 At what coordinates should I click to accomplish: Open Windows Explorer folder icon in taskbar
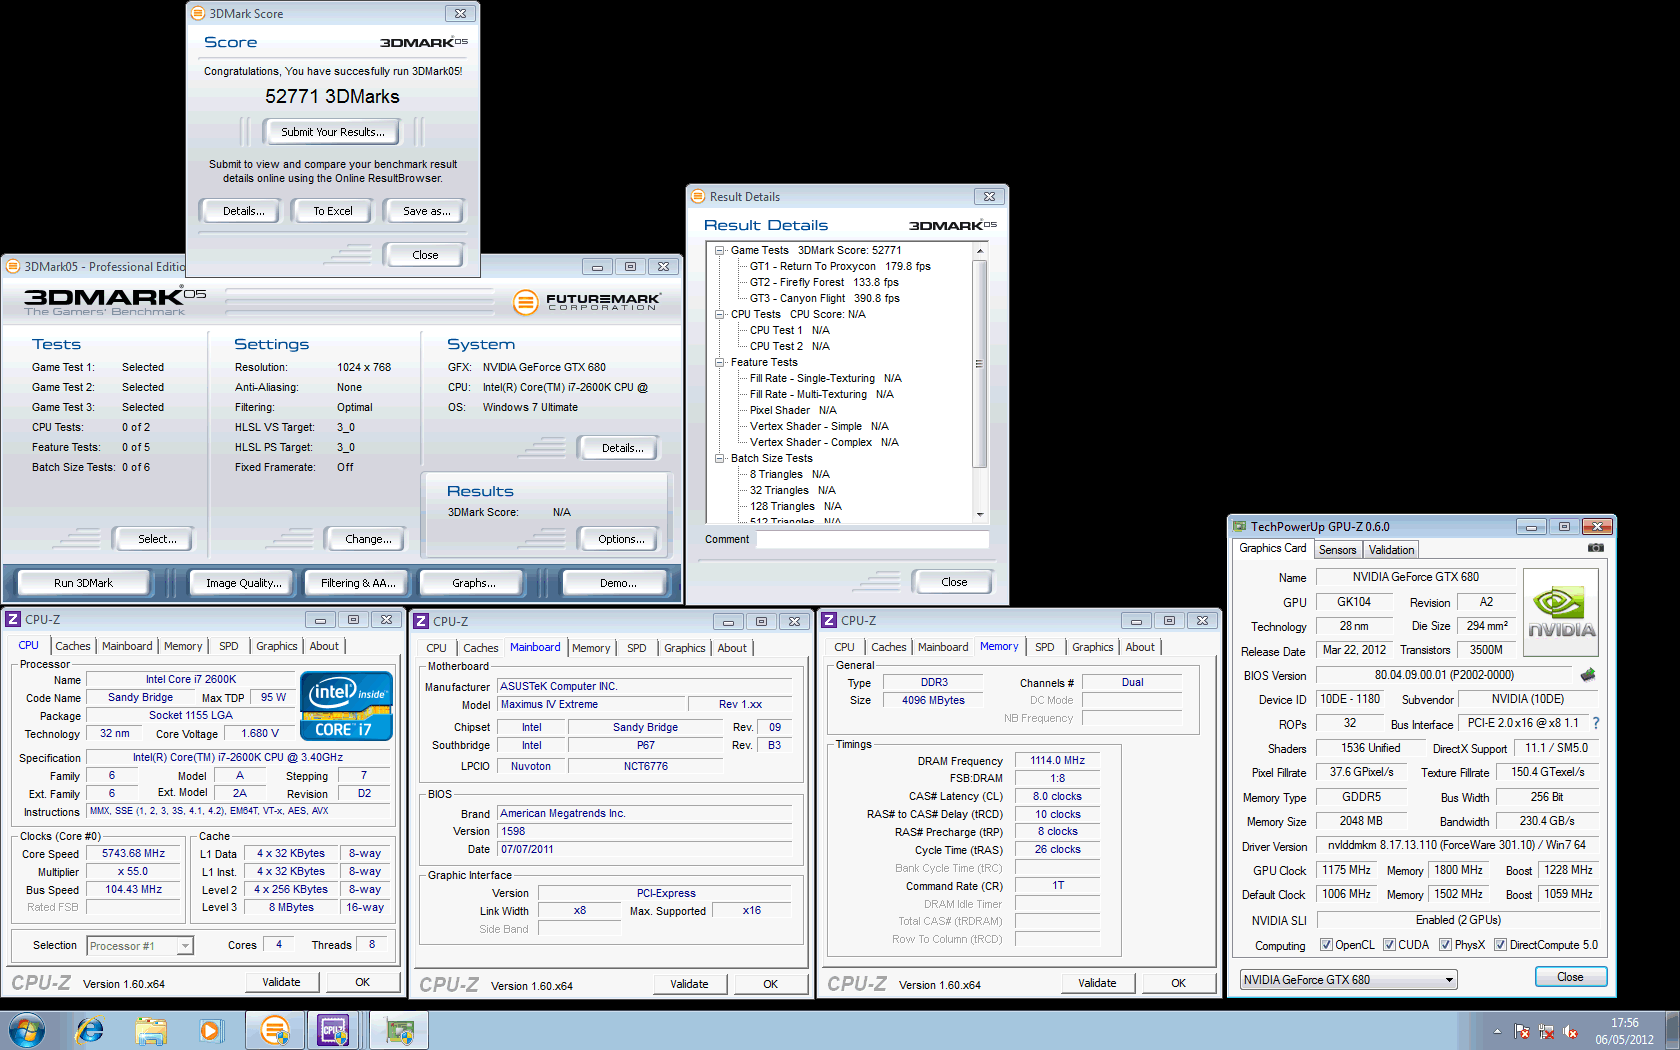(x=151, y=1030)
